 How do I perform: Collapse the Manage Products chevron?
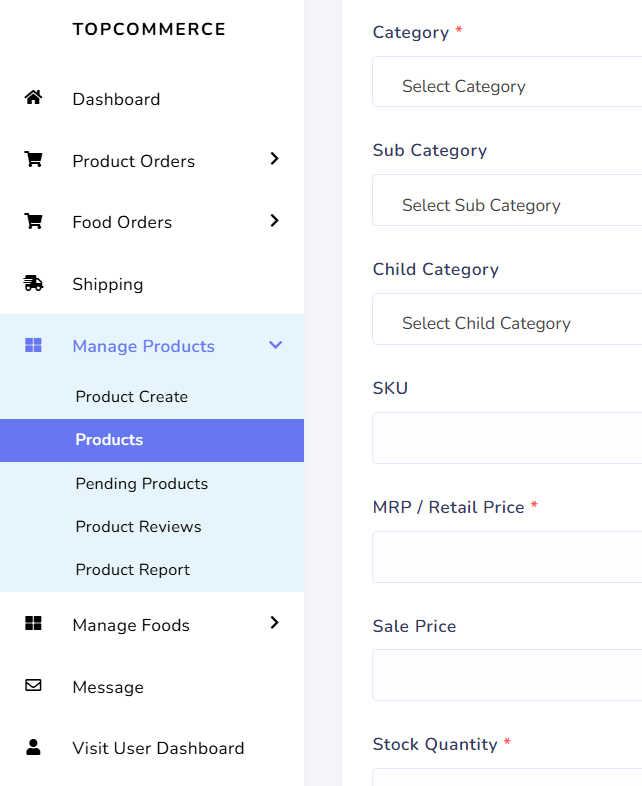276,345
